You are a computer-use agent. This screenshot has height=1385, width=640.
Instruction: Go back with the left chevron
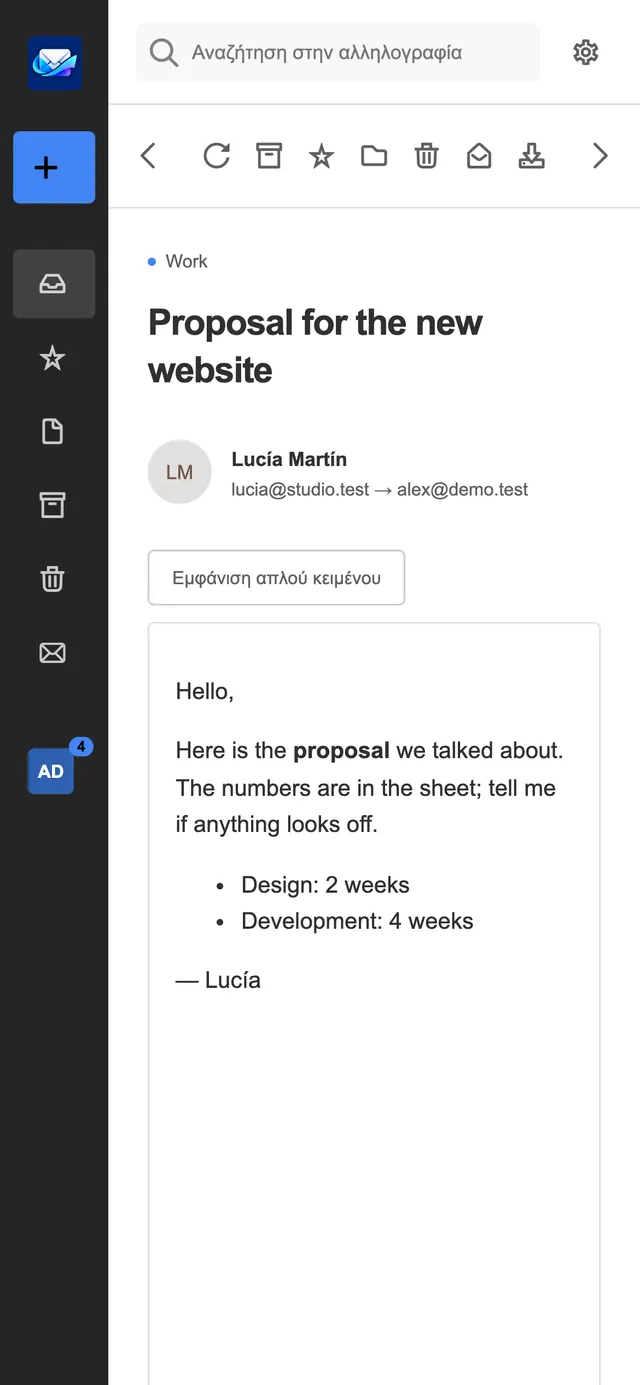point(148,156)
